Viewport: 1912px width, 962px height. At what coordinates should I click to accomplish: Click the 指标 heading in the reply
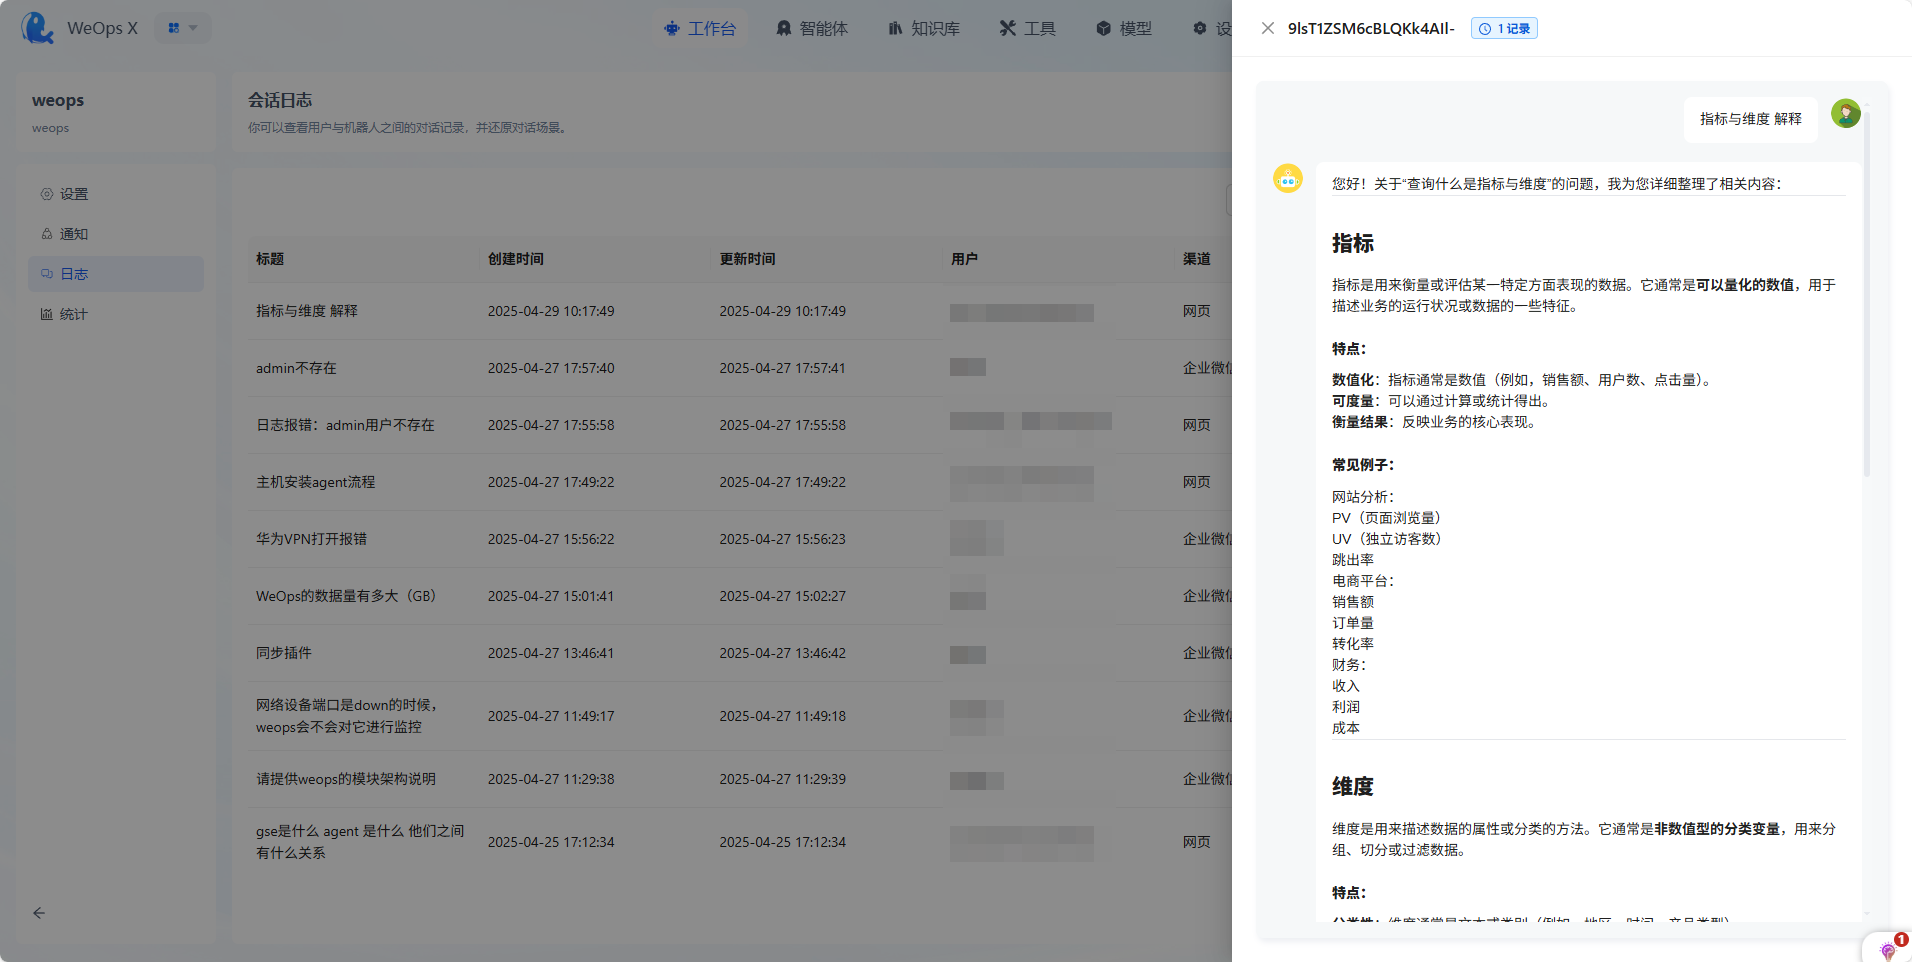tap(1353, 243)
